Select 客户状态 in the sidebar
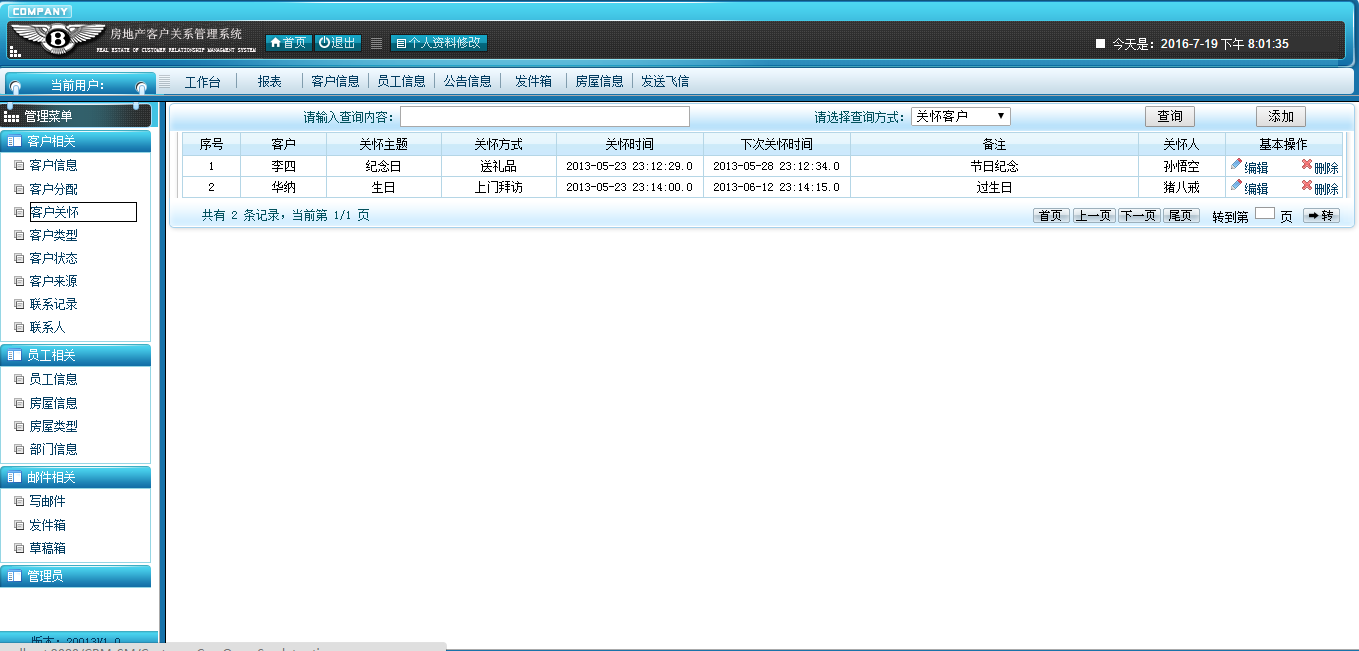Image resolution: width=1359 pixels, height=651 pixels. point(54,258)
